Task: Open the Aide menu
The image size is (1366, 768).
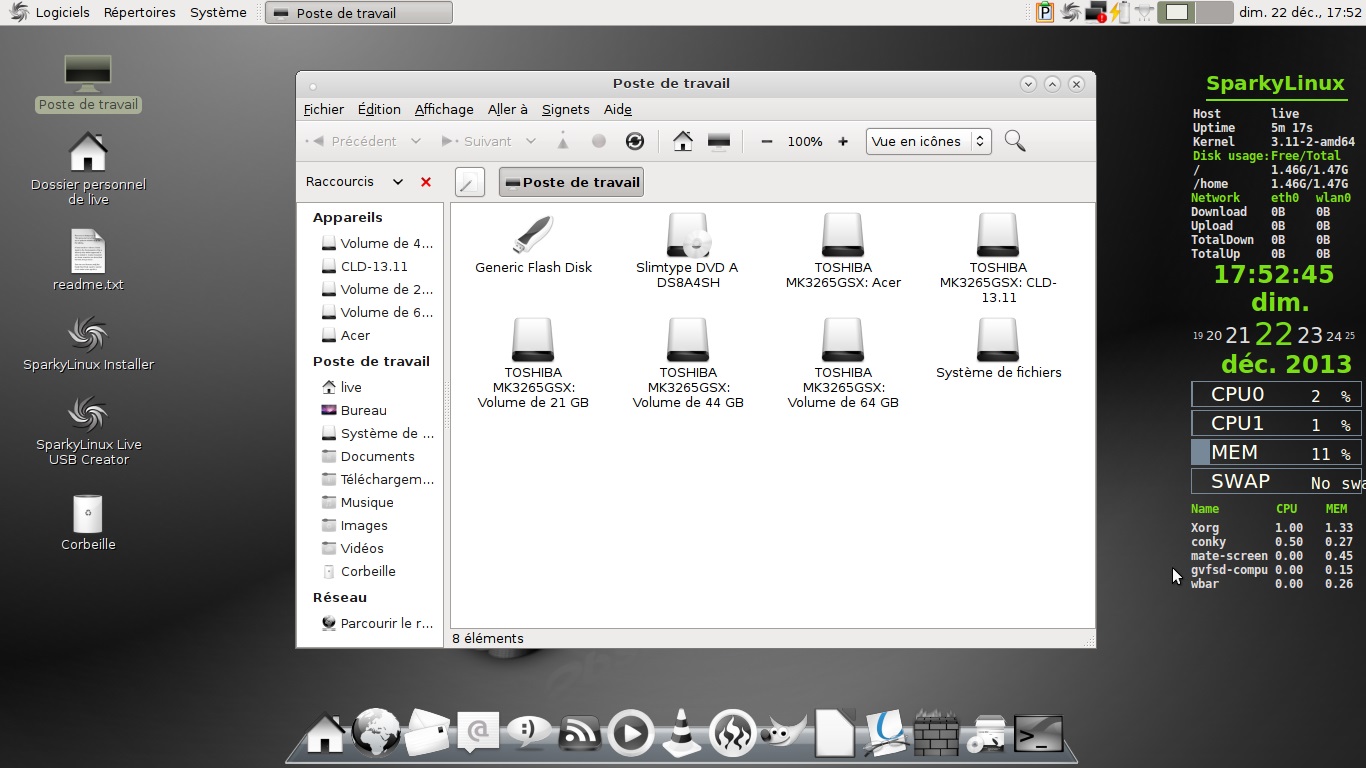Action: 618,109
